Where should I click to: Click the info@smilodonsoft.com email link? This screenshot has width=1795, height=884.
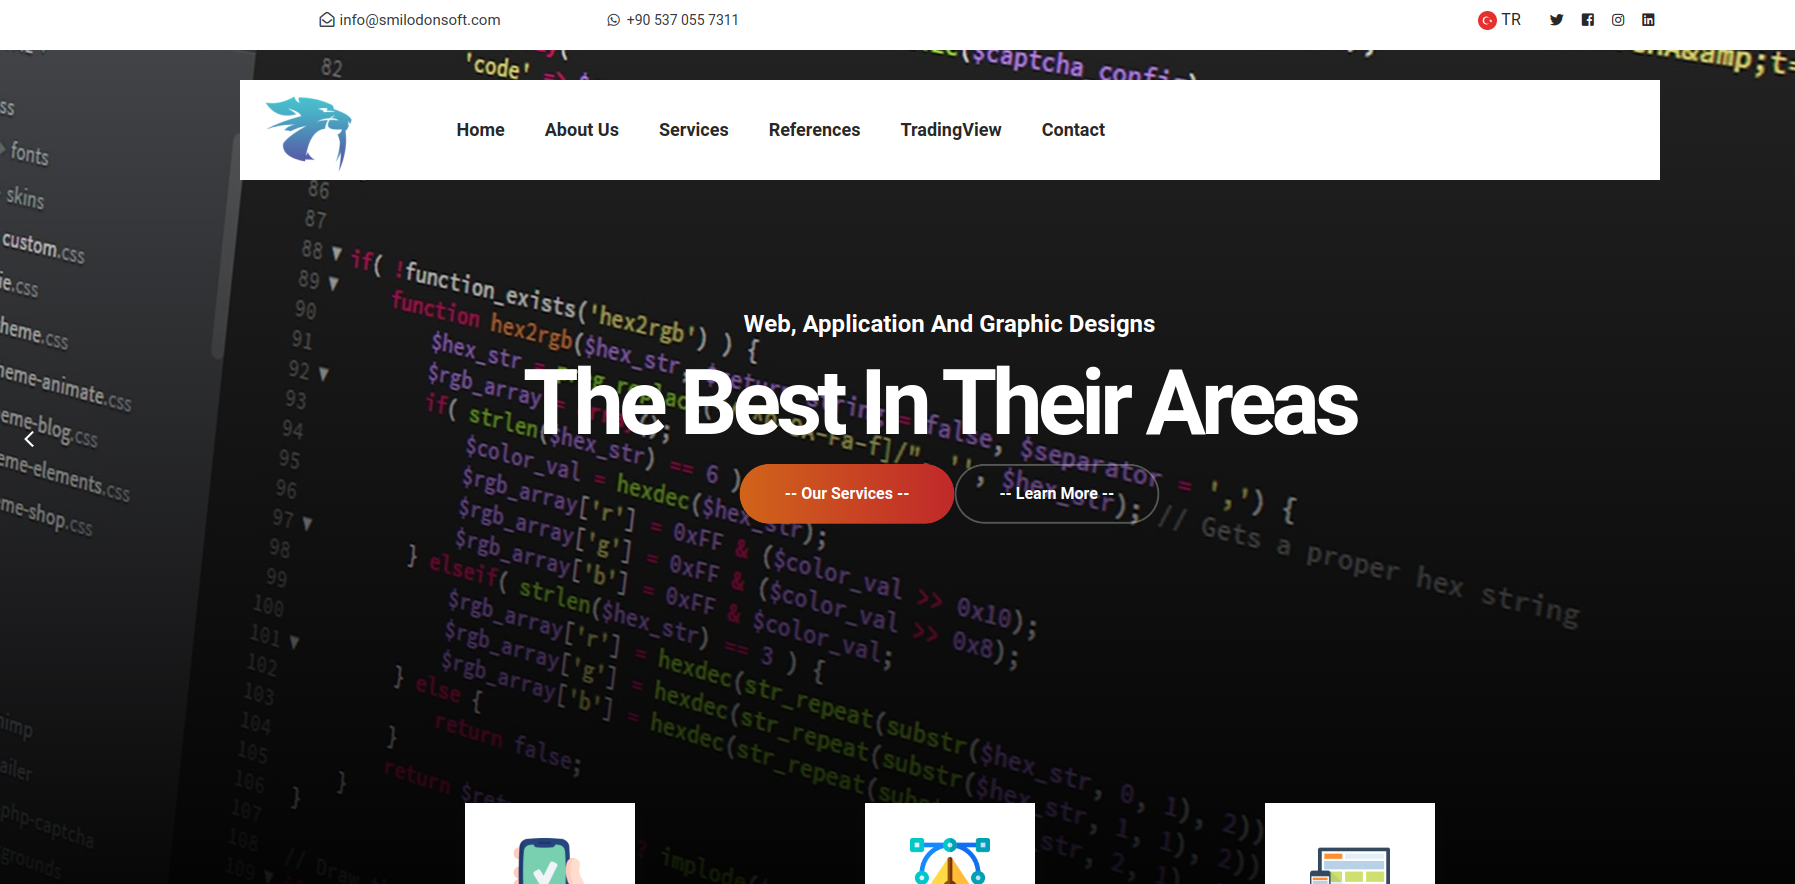[x=410, y=20]
